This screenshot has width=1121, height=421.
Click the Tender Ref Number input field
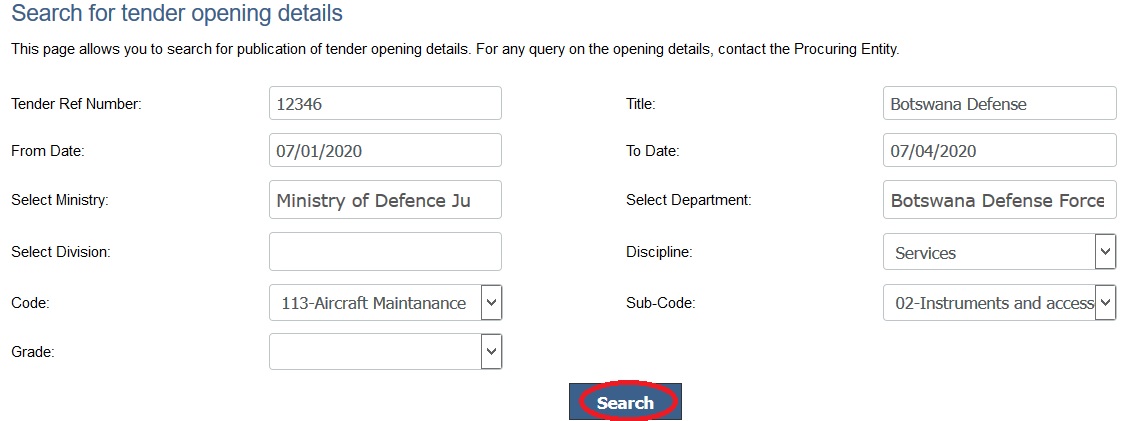click(x=385, y=103)
